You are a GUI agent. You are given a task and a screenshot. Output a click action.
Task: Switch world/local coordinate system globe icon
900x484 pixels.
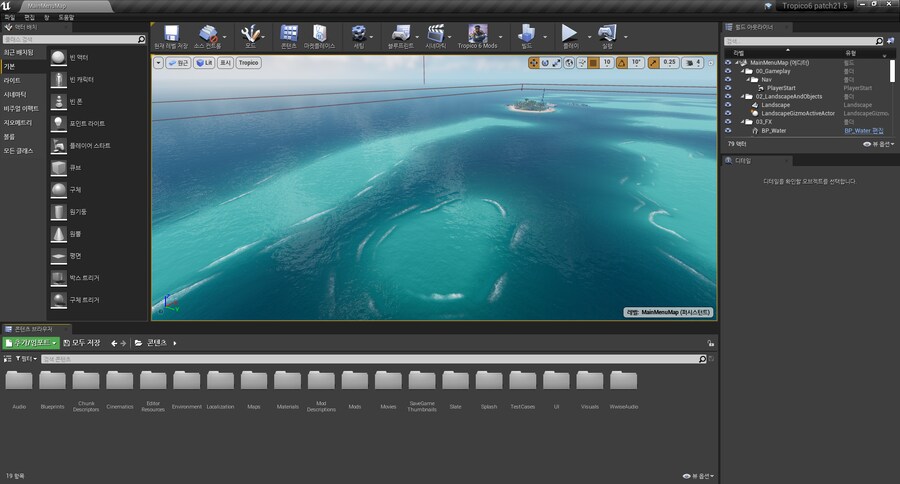point(569,63)
